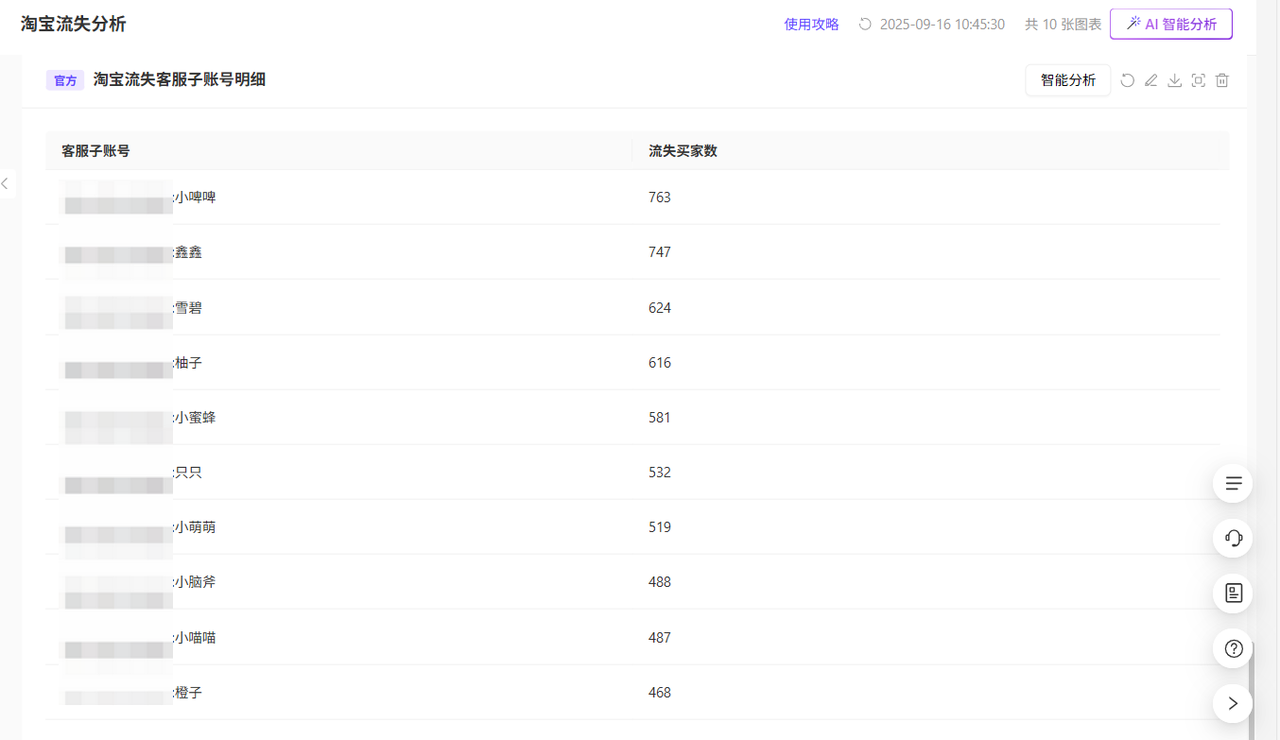Image resolution: width=1280 pixels, height=740 pixels.
Task: Delete the chart with the trash icon
Action: click(x=1222, y=81)
